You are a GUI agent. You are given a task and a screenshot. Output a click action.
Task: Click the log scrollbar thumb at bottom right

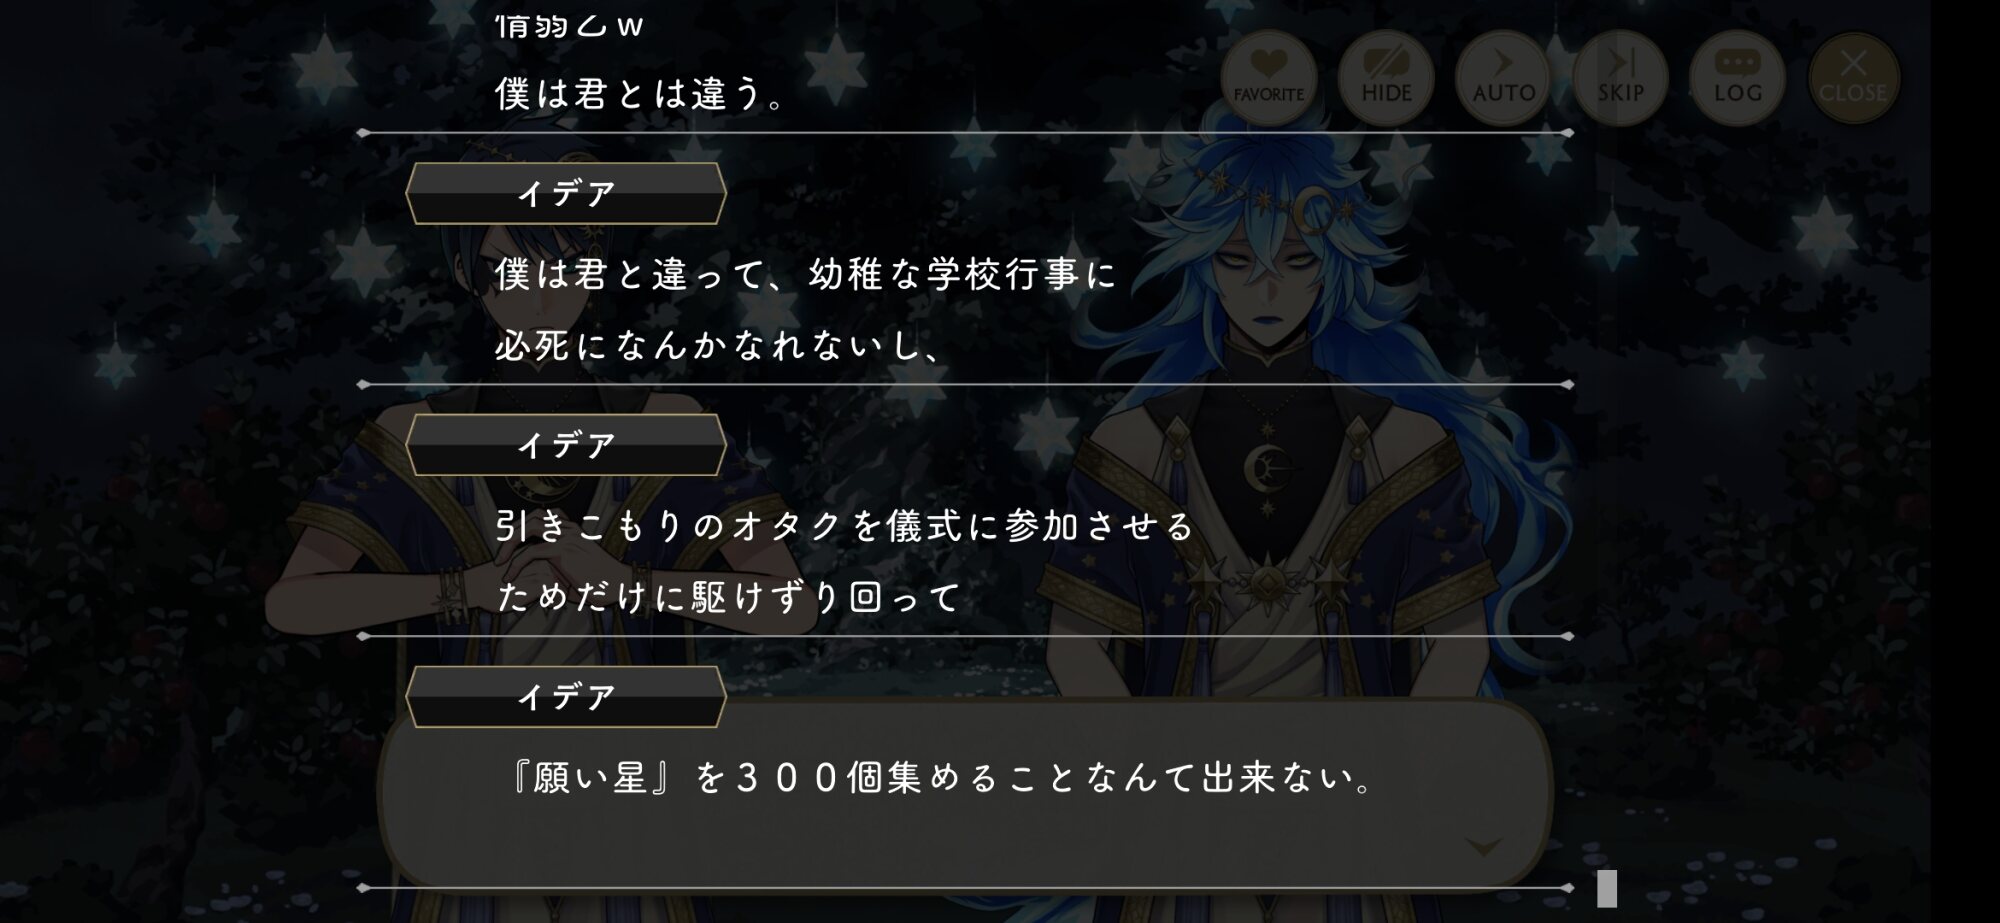click(1606, 888)
